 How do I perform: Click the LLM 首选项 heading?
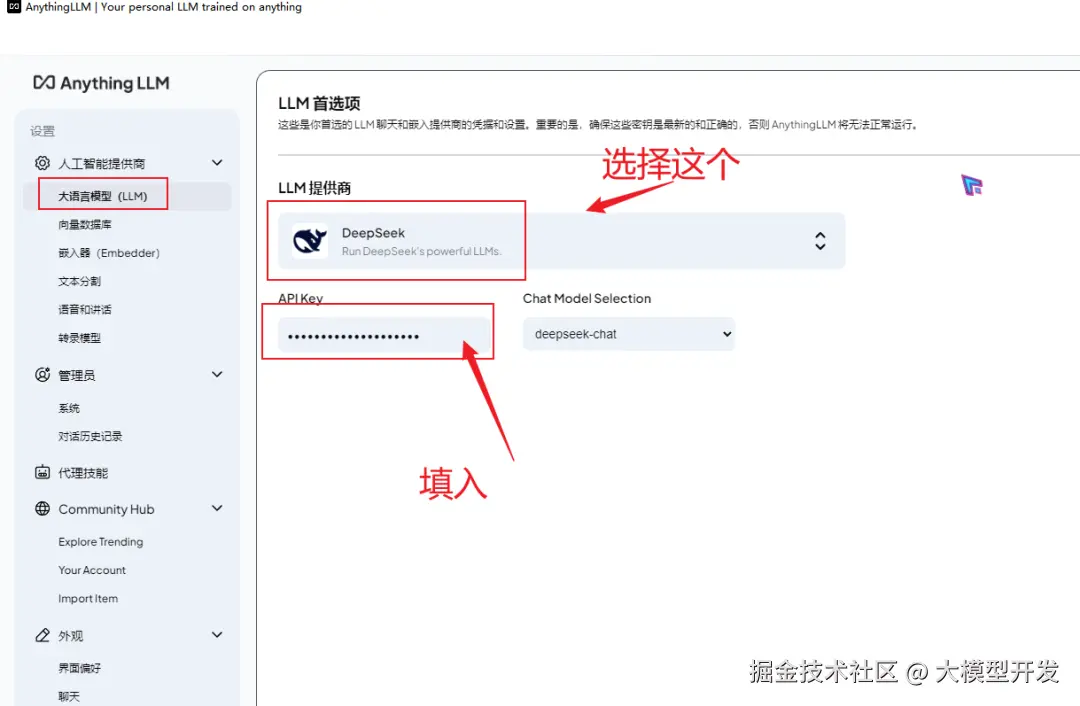(319, 103)
